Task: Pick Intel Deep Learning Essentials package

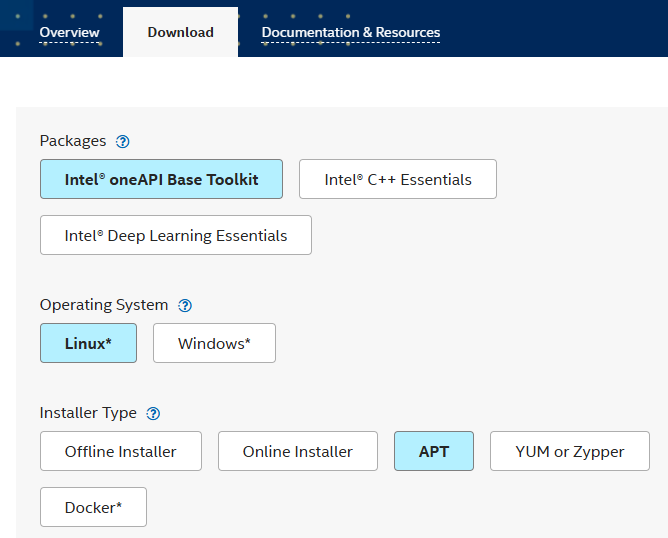Action: point(176,235)
